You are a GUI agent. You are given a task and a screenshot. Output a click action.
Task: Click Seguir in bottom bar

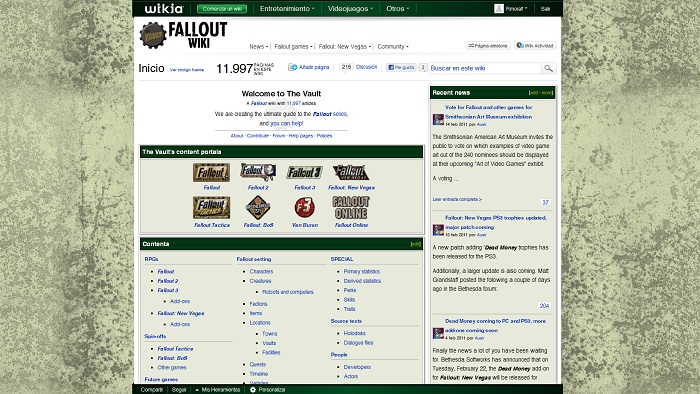(179, 390)
